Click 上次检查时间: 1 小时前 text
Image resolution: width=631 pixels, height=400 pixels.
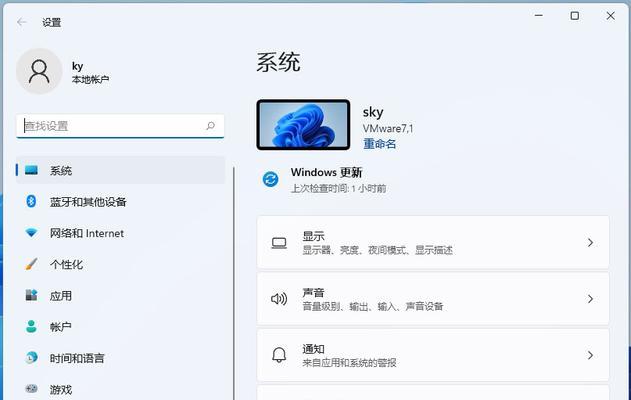338,188
